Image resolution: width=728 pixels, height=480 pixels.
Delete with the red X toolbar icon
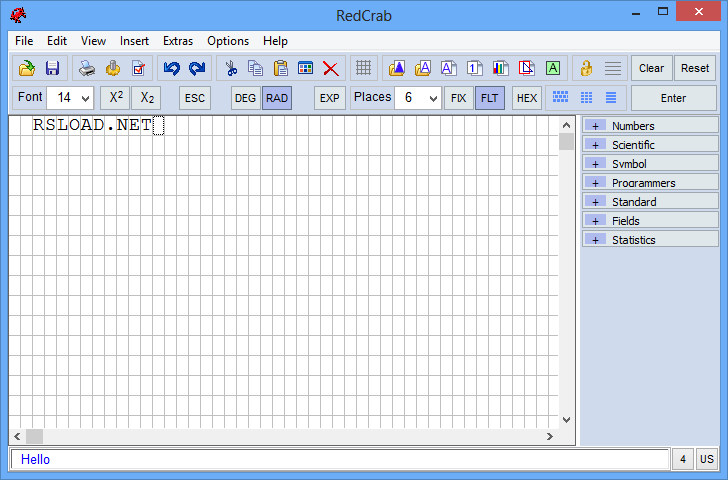(331, 68)
